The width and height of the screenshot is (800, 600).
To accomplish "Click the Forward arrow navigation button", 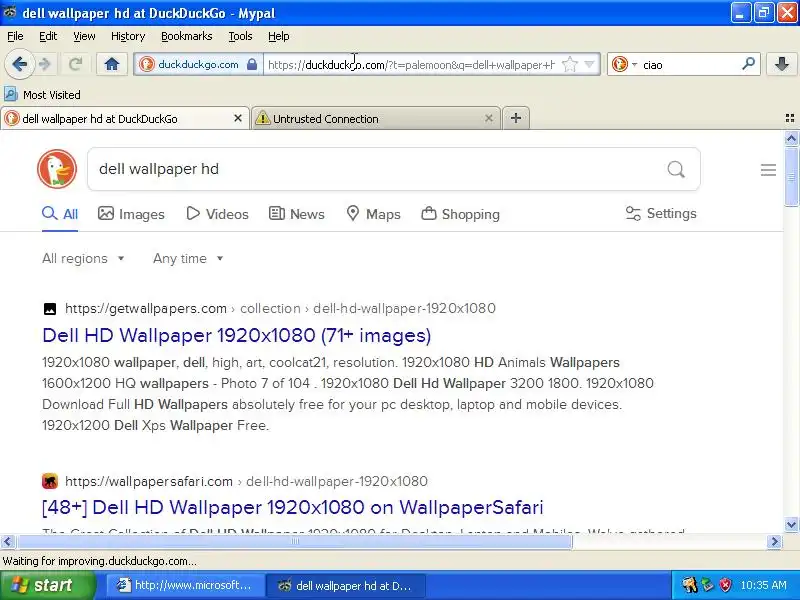I will [45, 64].
